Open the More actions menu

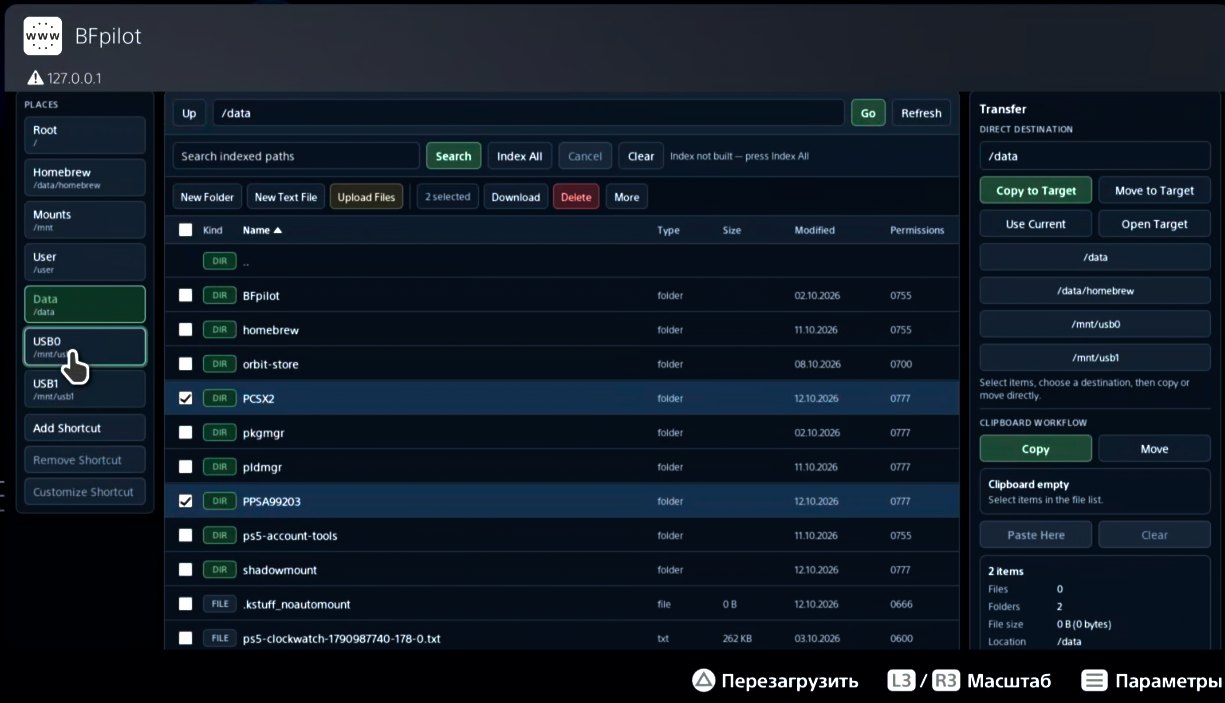[627, 197]
